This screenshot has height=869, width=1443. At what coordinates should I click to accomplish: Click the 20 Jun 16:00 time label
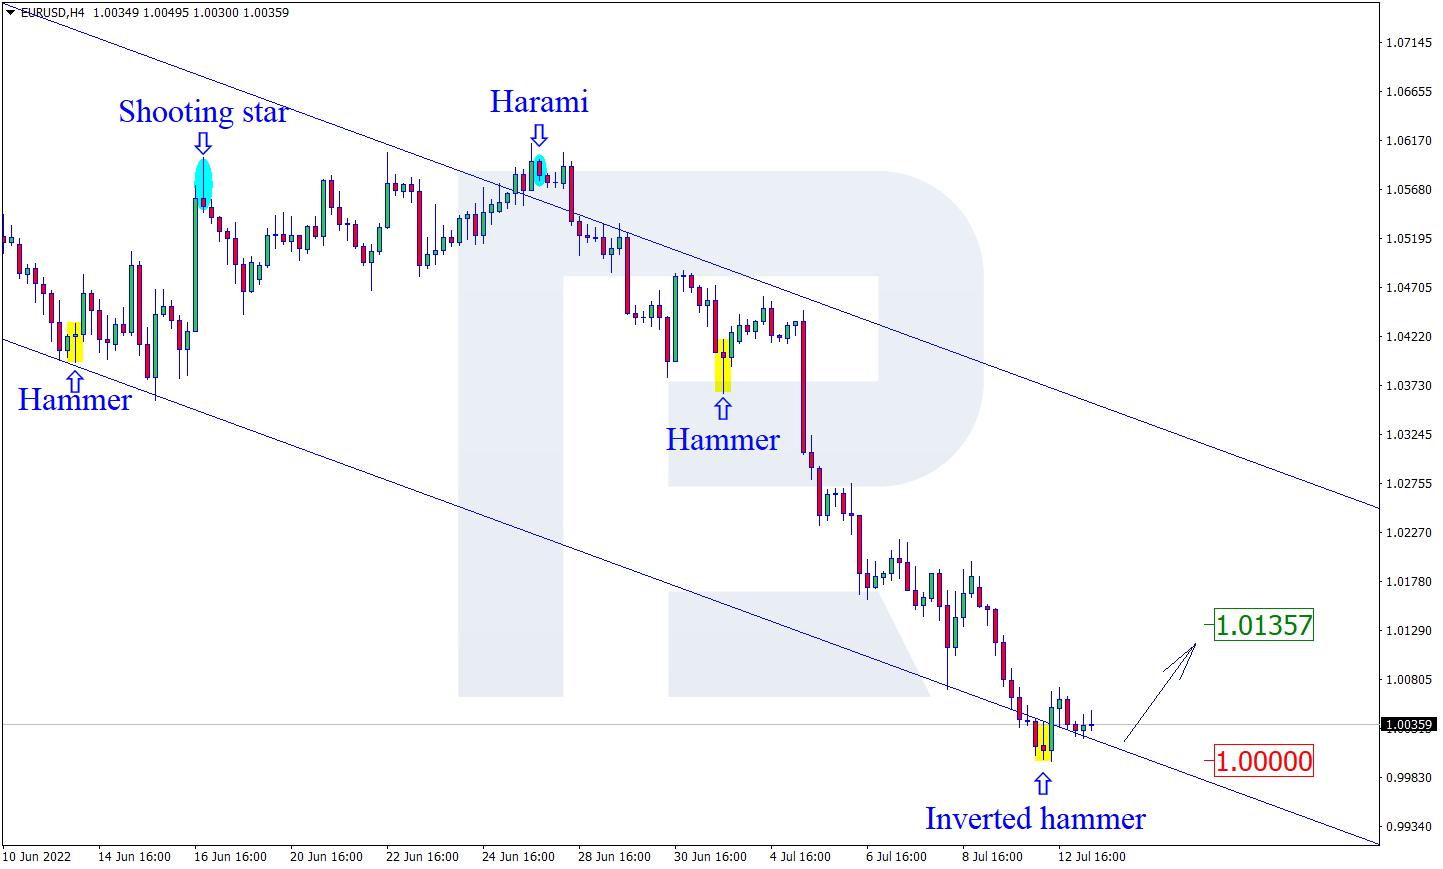tap(326, 857)
